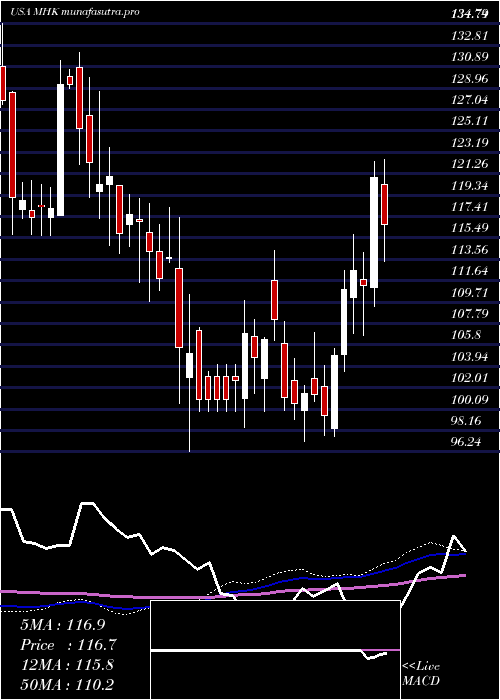Click the 109.71 price axis label

[x=469, y=292]
